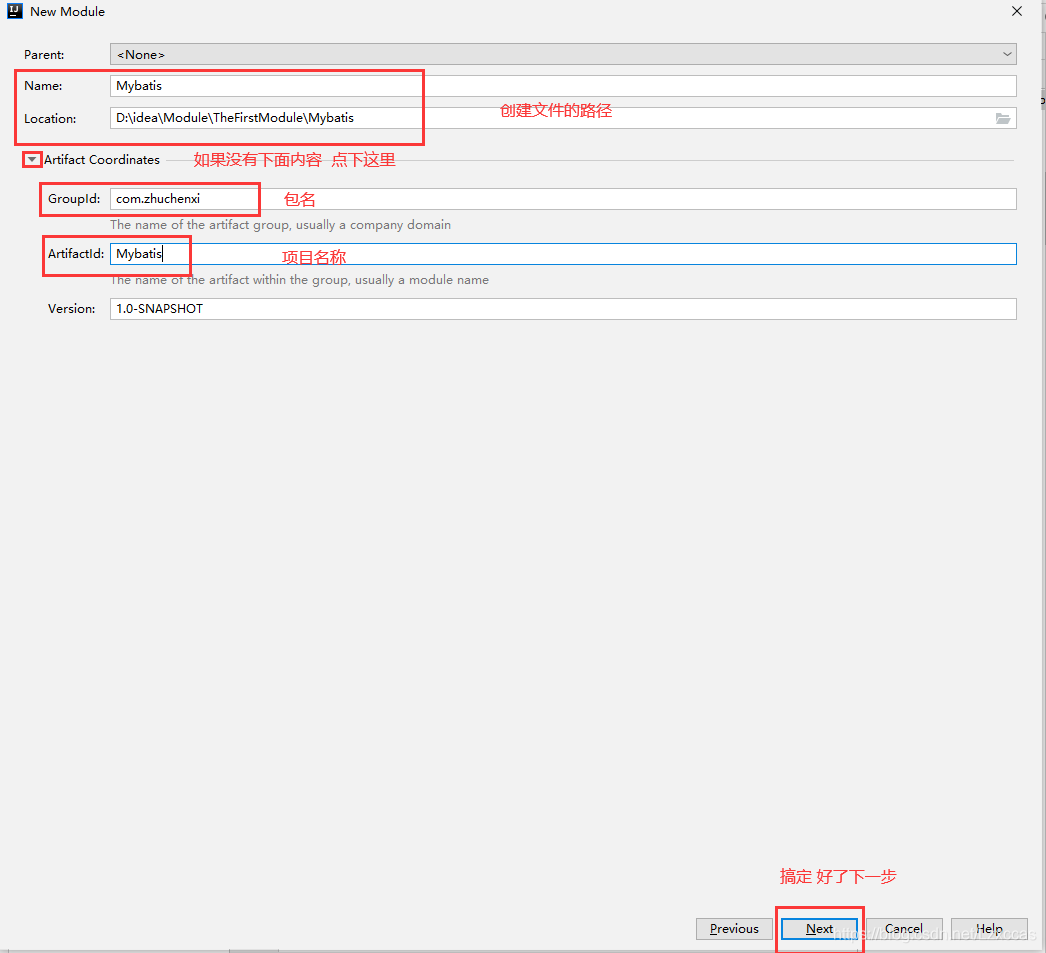Click the Version label
1046x953 pixels.
coord(71,309)
